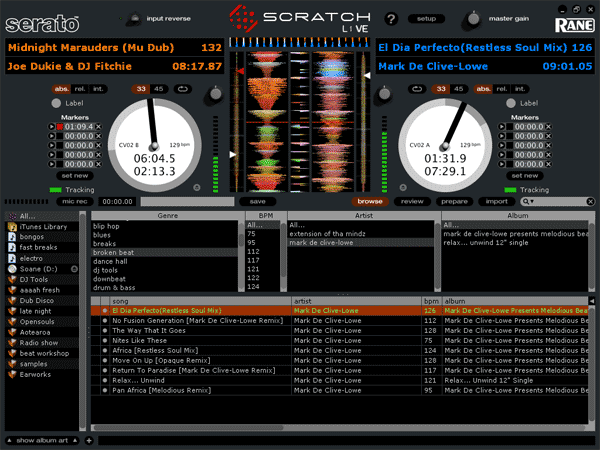600x450 pixels.
Task: Open right deck Label color picker
Action: coord(511,103)
